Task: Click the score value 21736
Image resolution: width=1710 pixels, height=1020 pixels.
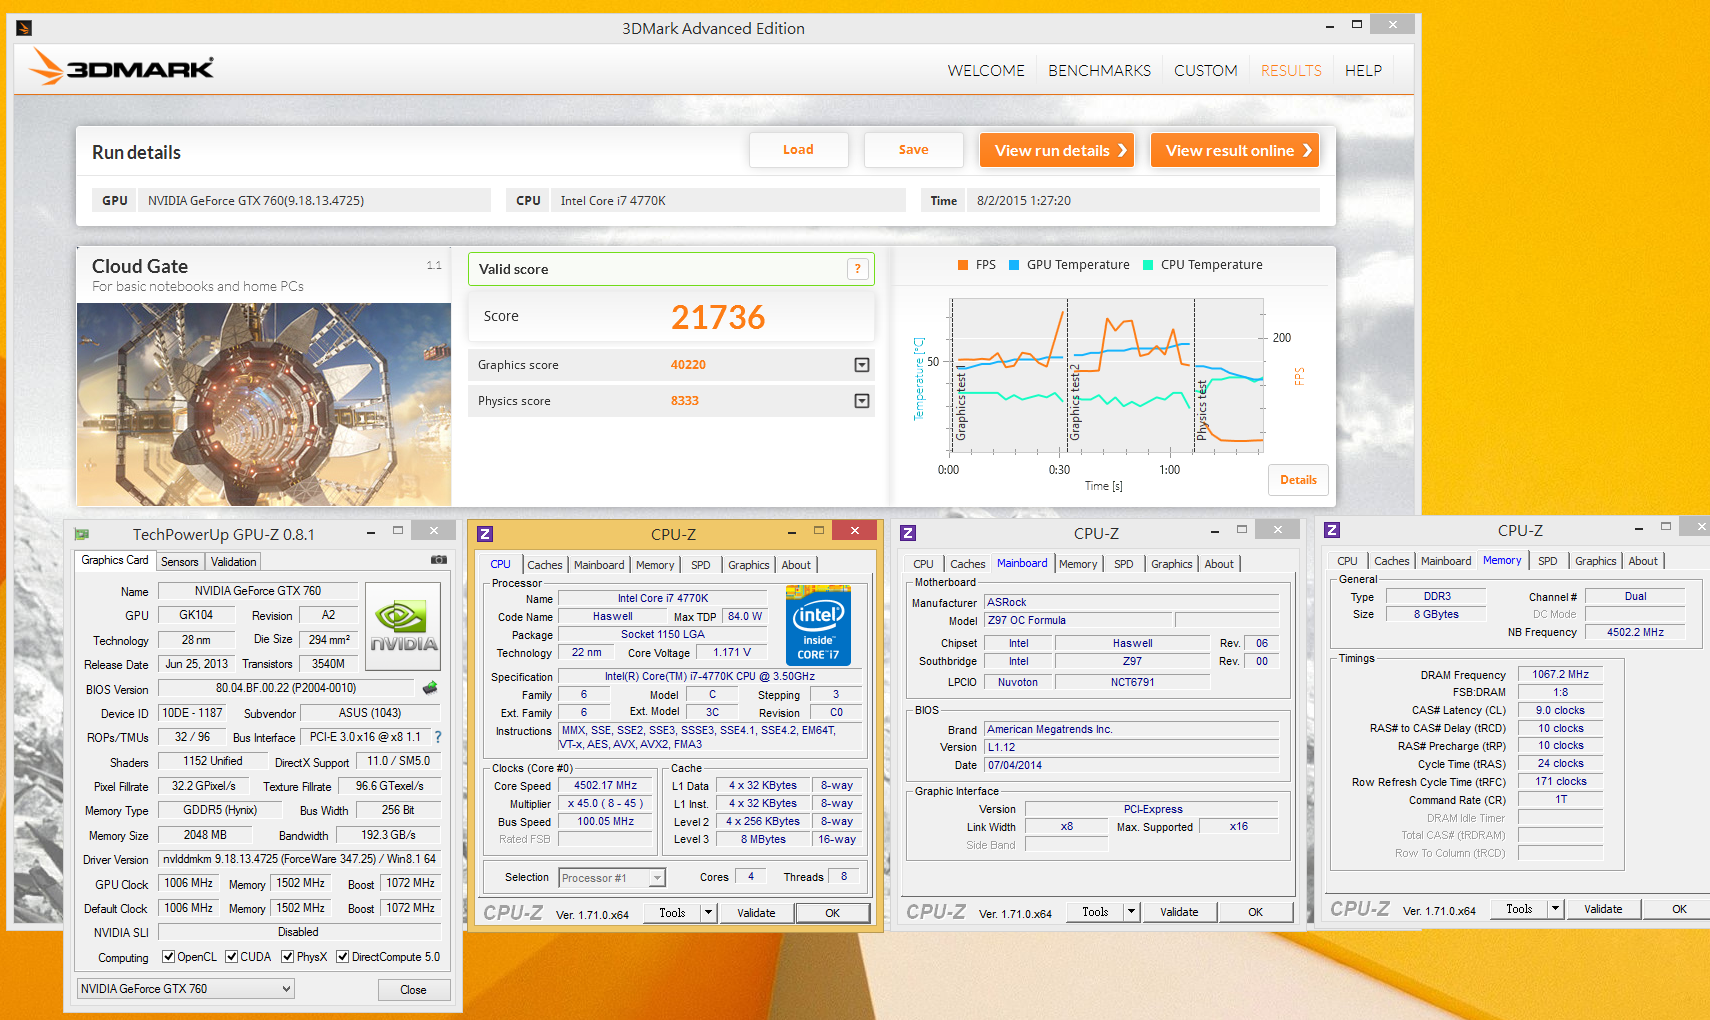Action: click(717, 317)
